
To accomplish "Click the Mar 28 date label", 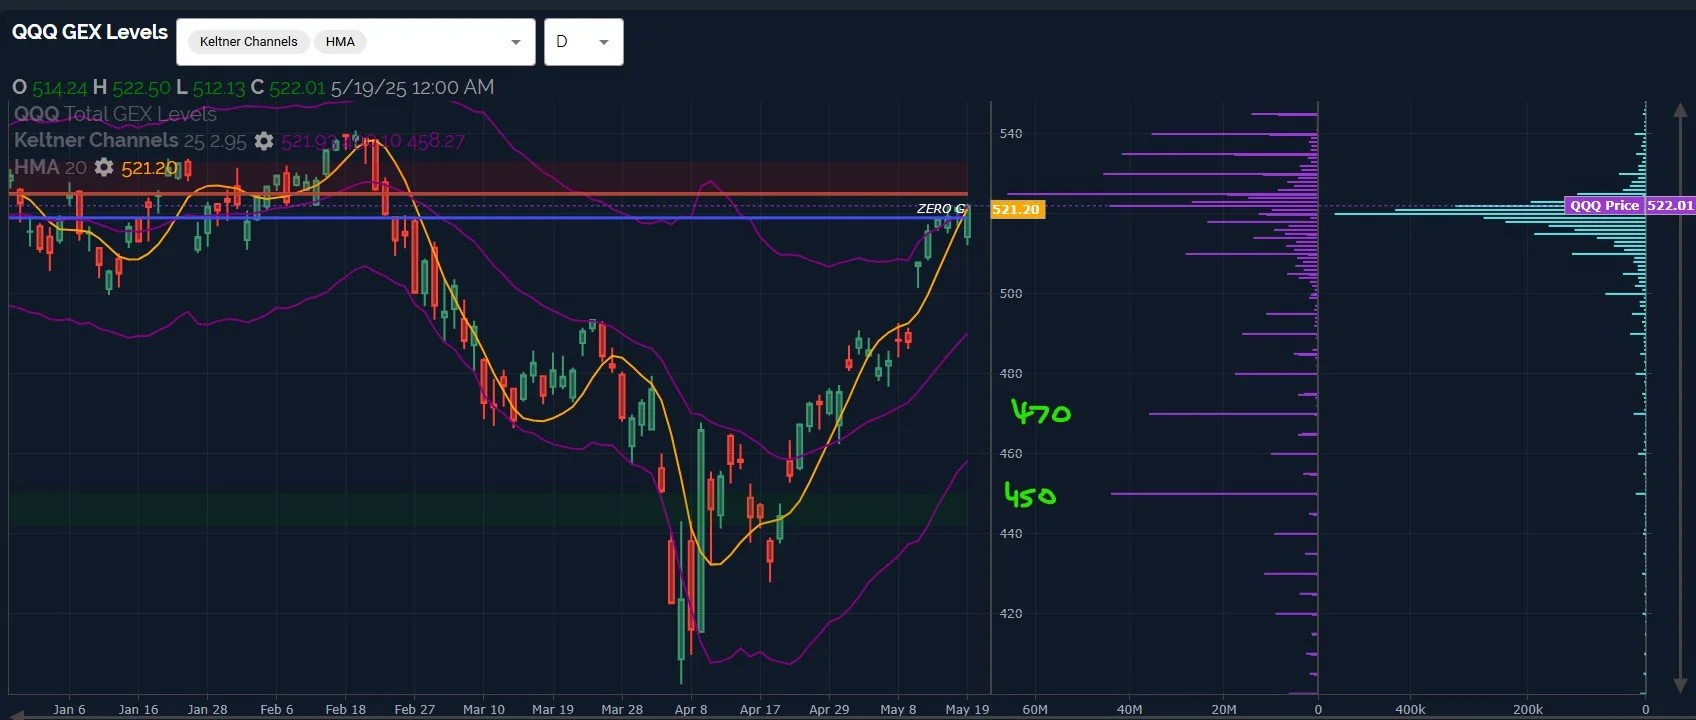I will [x=622, y=709].
